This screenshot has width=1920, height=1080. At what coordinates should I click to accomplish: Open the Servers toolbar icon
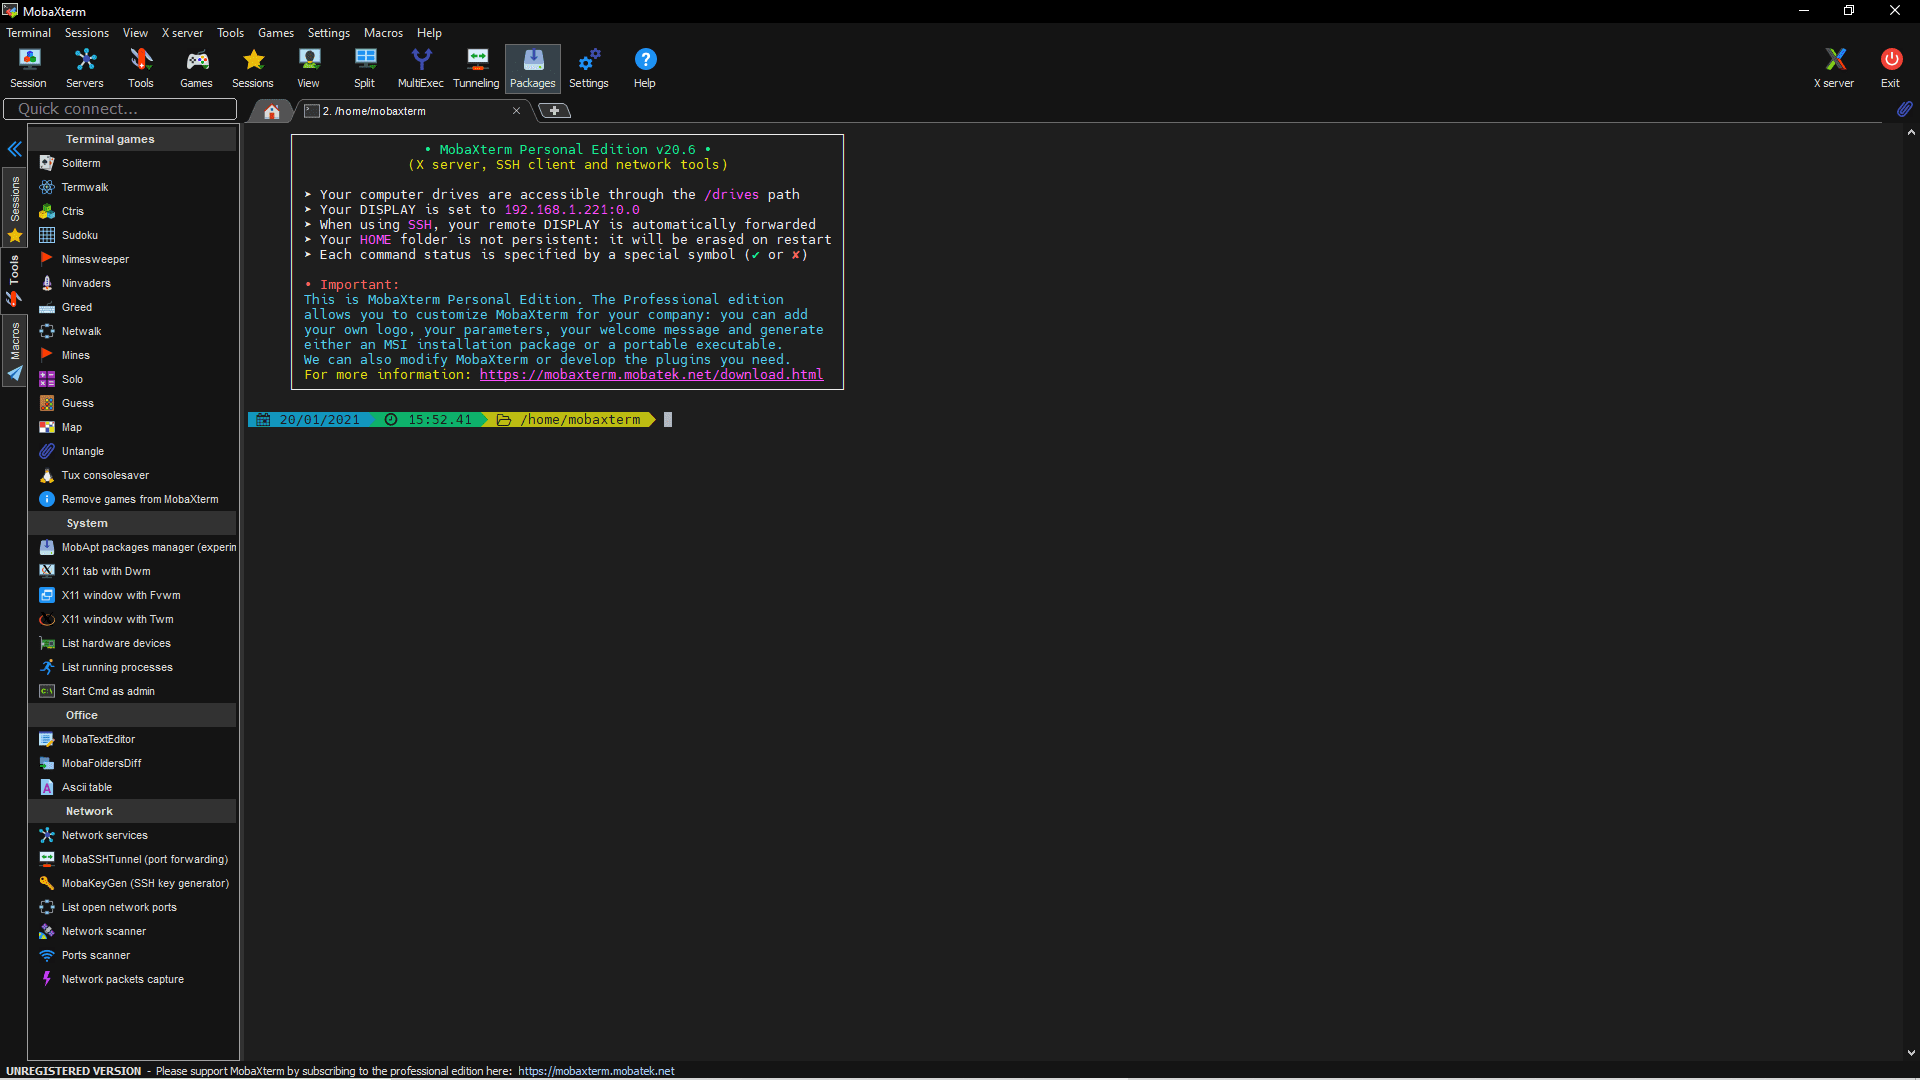click(85, 68)
